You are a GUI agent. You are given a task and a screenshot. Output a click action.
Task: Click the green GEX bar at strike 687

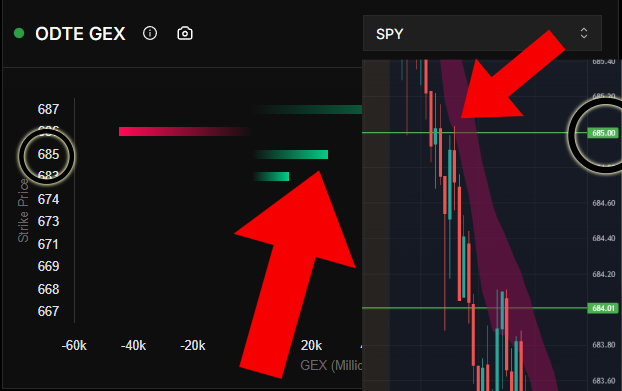pos(307,109)
